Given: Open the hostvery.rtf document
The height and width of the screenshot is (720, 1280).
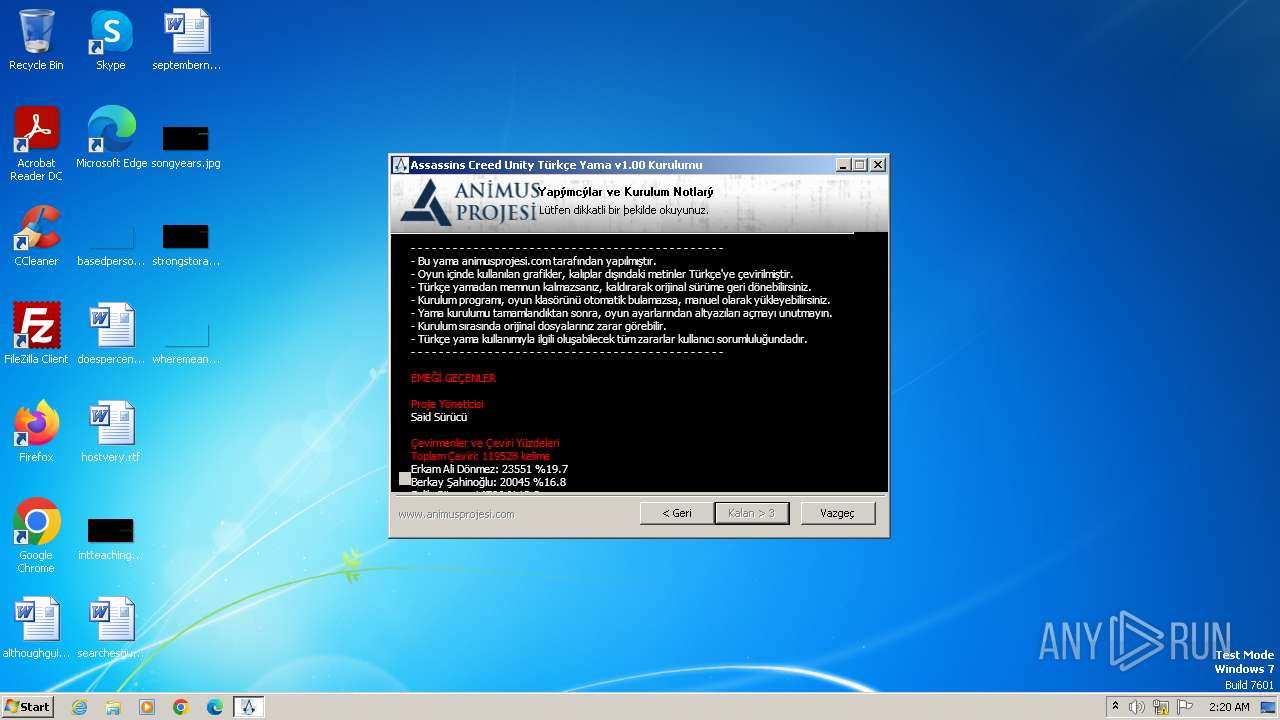Looking at the screenshot, I should click(x=111, y=432).
